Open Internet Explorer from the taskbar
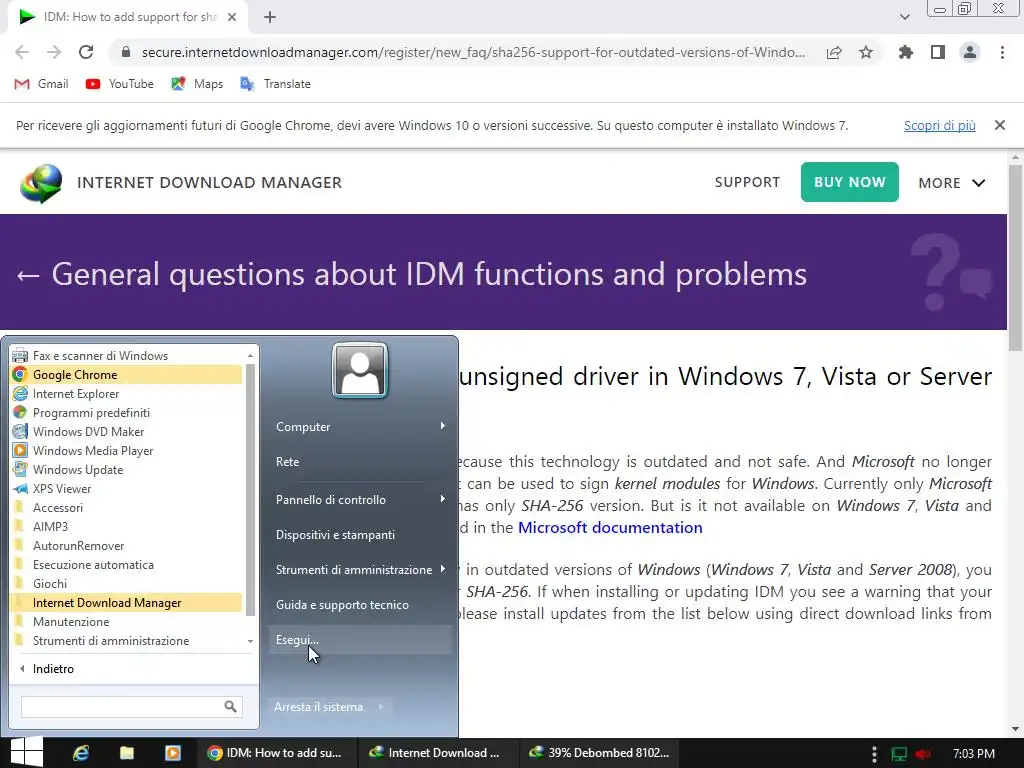 pos(81,753)
